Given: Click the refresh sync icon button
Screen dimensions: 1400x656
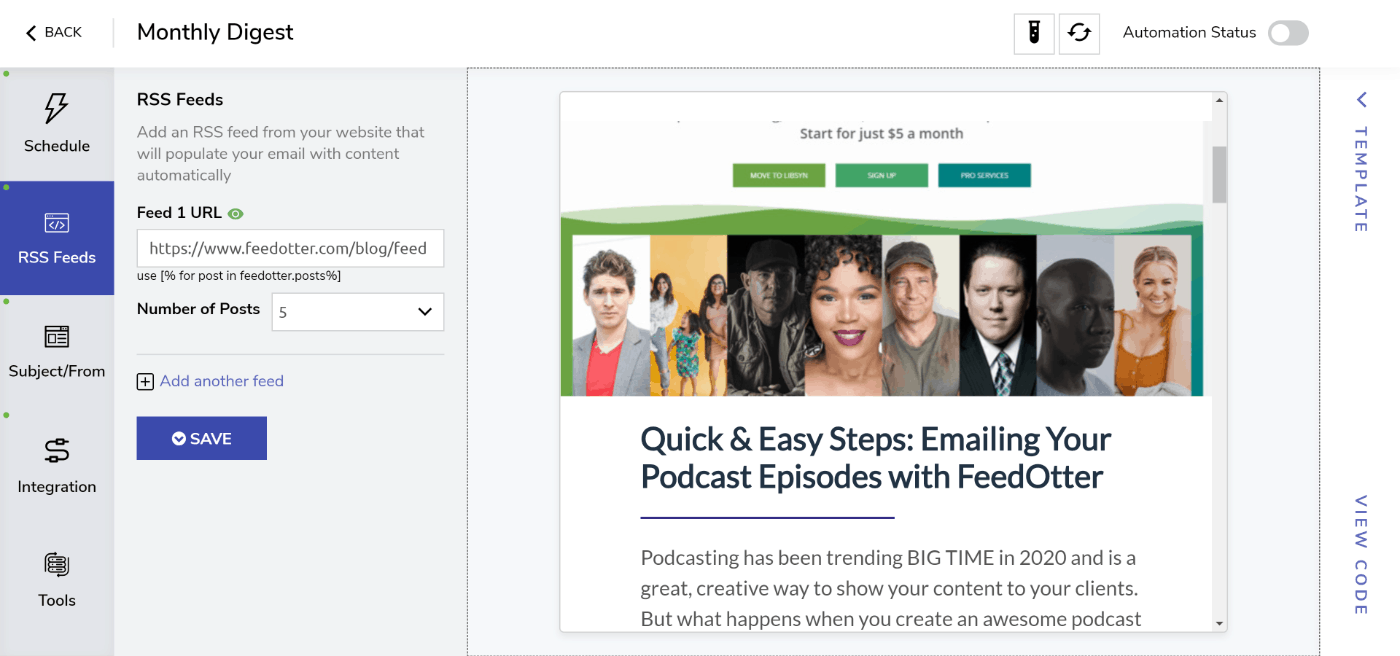Looking at the screenshot, I should pyautogui.click(x=1079, y=33).
